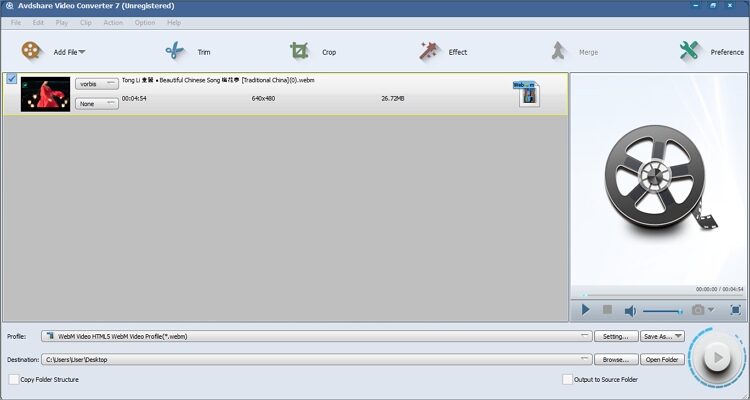Open the Destination path combo box
The width and height of the screenshot is (750, 400).
317,359
